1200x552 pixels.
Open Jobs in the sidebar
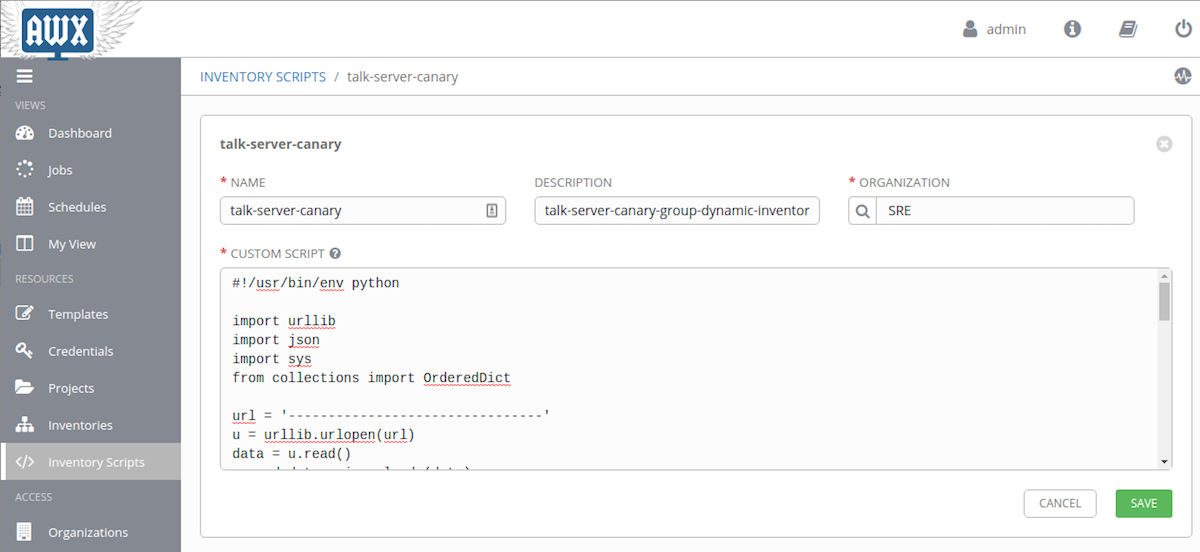pos(90,170)
